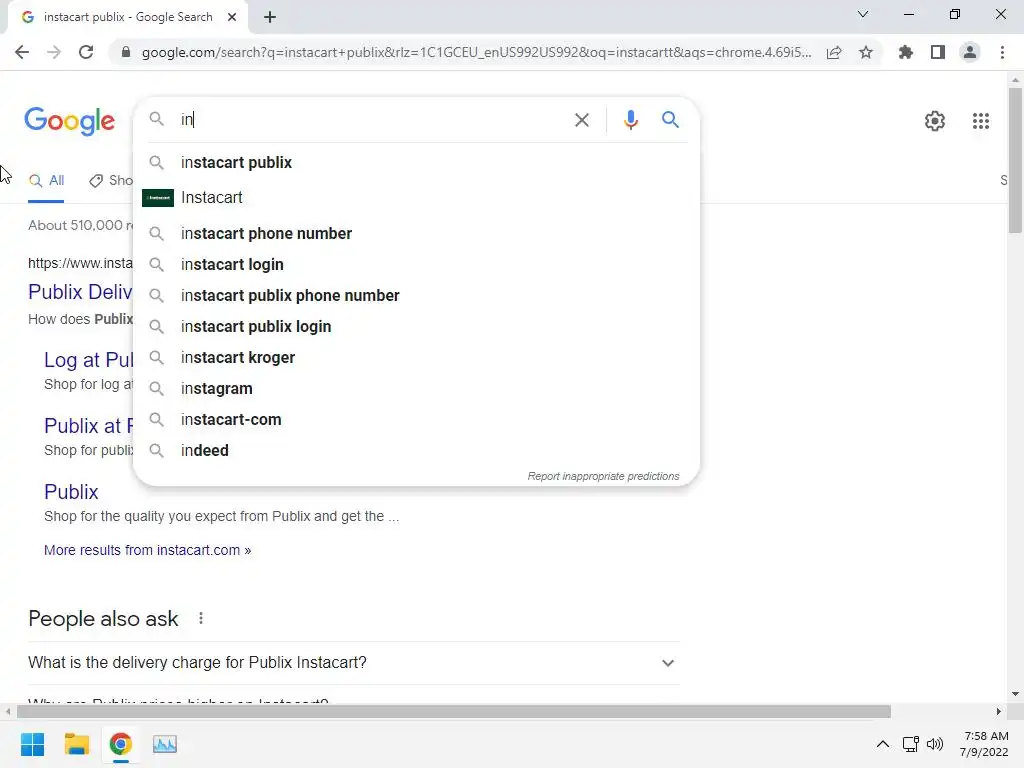Open a new browser tab
Screen dimensions: 1024x768
[270, 16]
